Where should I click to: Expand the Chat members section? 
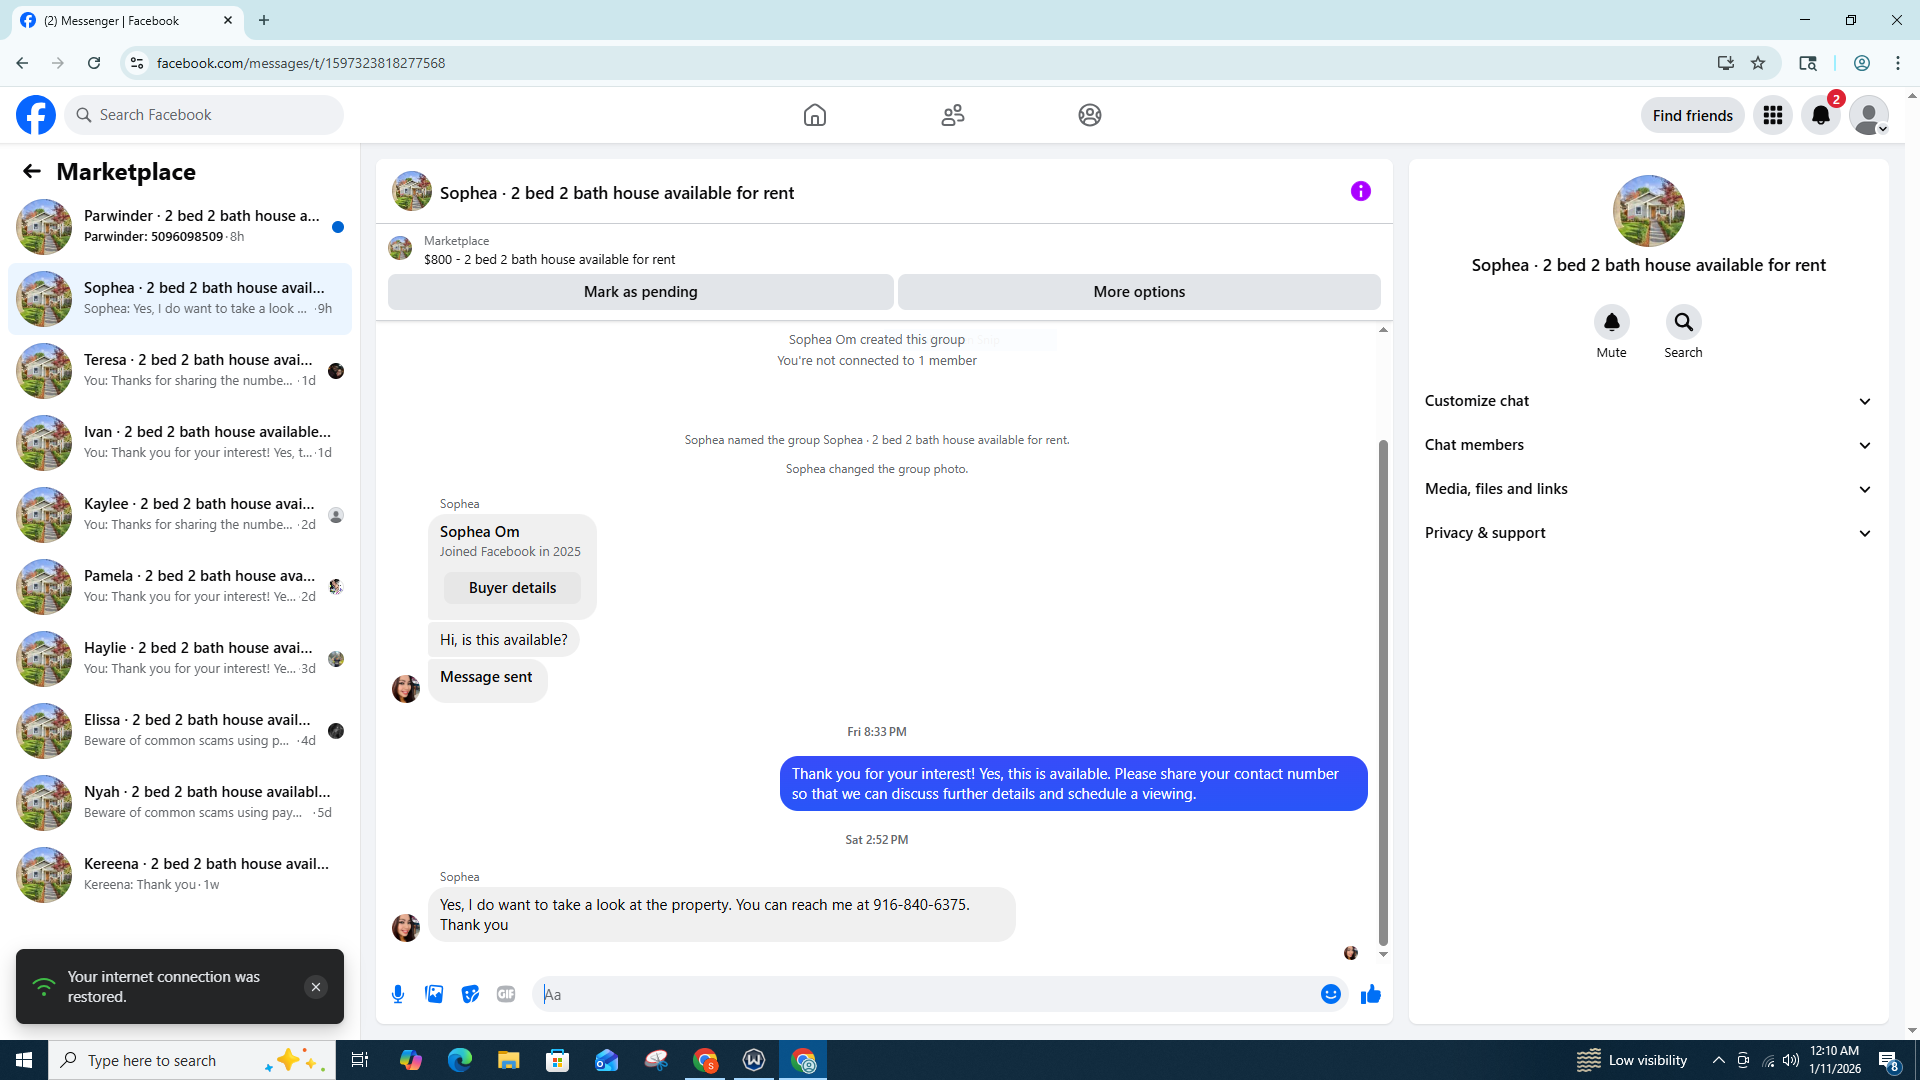pyautogui.click(x=1649, y=445)
